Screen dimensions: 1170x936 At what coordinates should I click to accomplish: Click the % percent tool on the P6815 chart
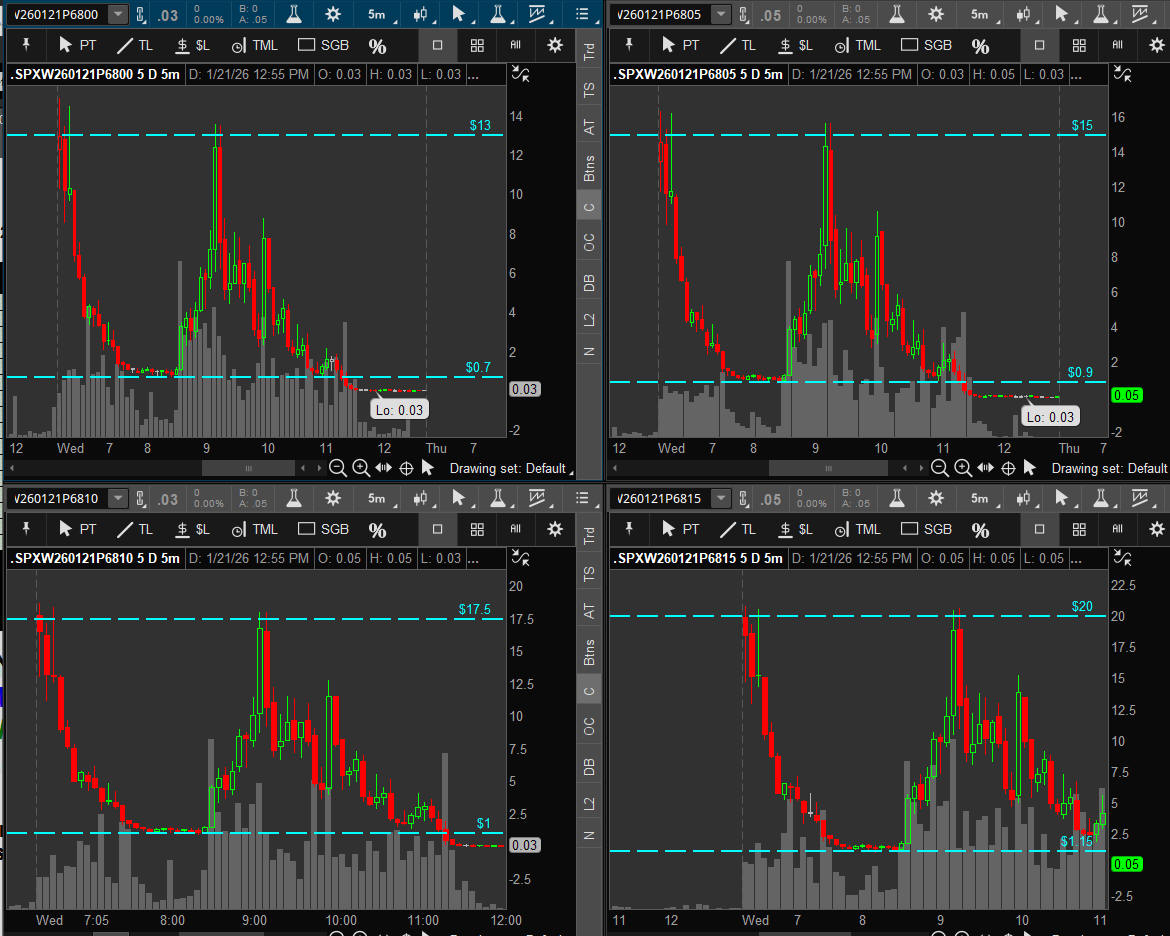(x=980, y=529)
